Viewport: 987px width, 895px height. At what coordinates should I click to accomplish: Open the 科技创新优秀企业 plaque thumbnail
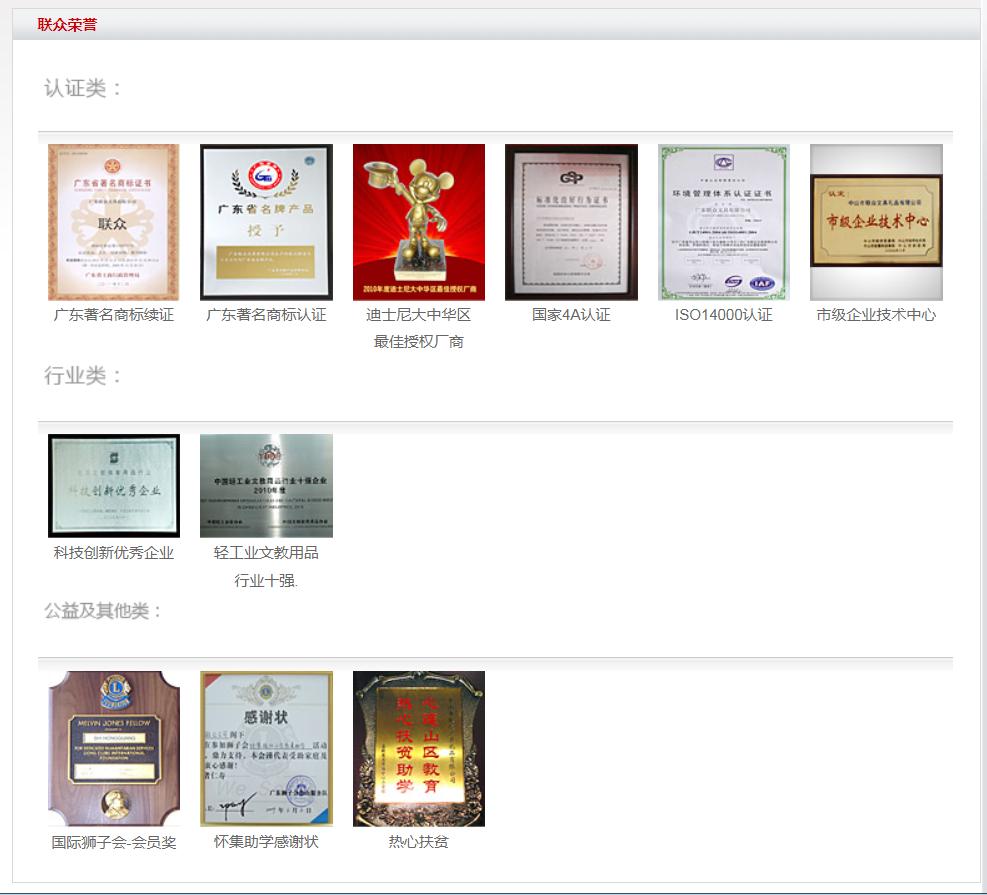(x=114, y=486)
